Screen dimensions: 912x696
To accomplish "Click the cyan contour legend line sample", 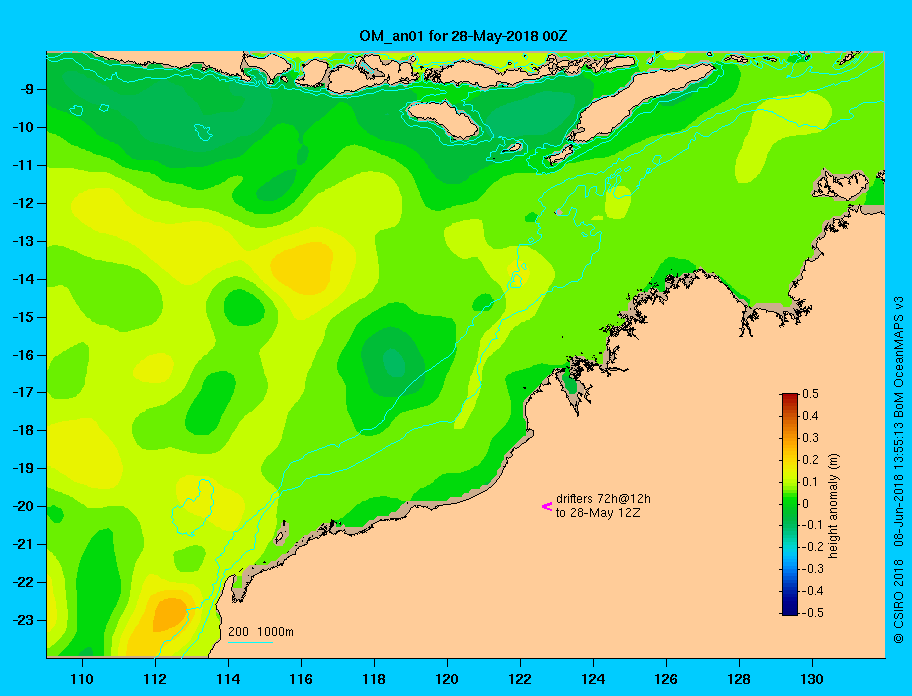I will coord(251,642).
